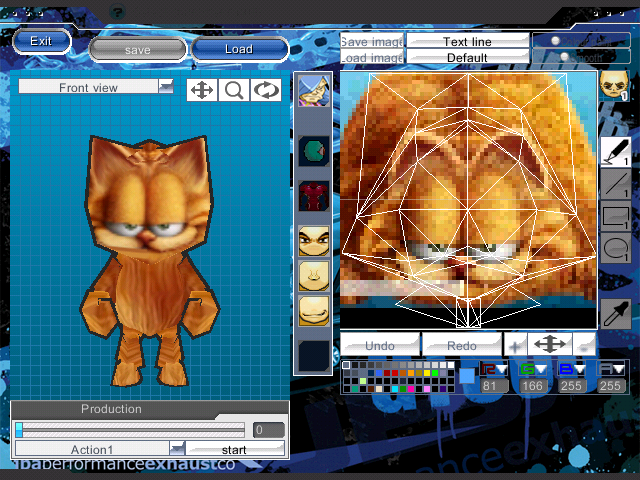Click the Exit button
The image size is (640, 480).
point(42,41)
